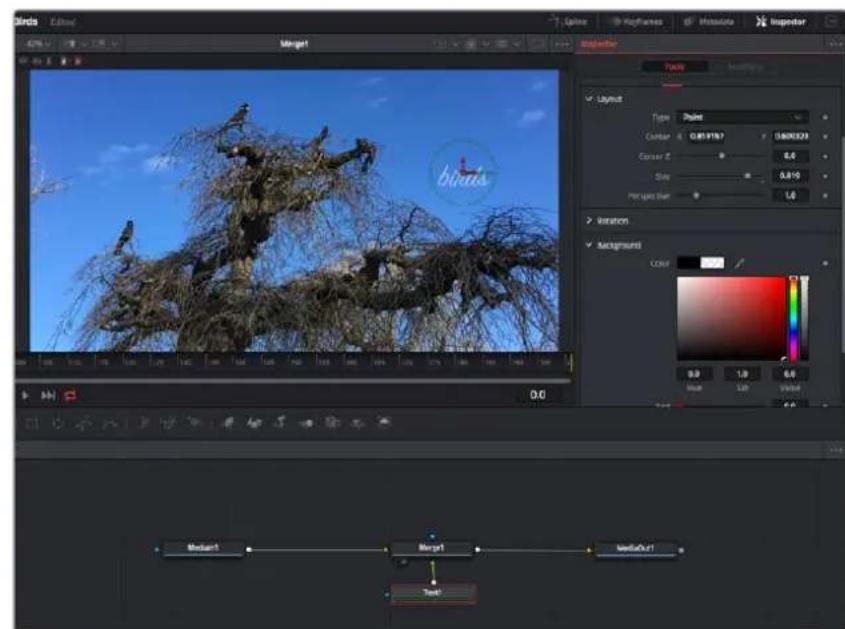Add the Text 3D (Aa) tool
Screen dimensions: 845x629
pos(254,423)
